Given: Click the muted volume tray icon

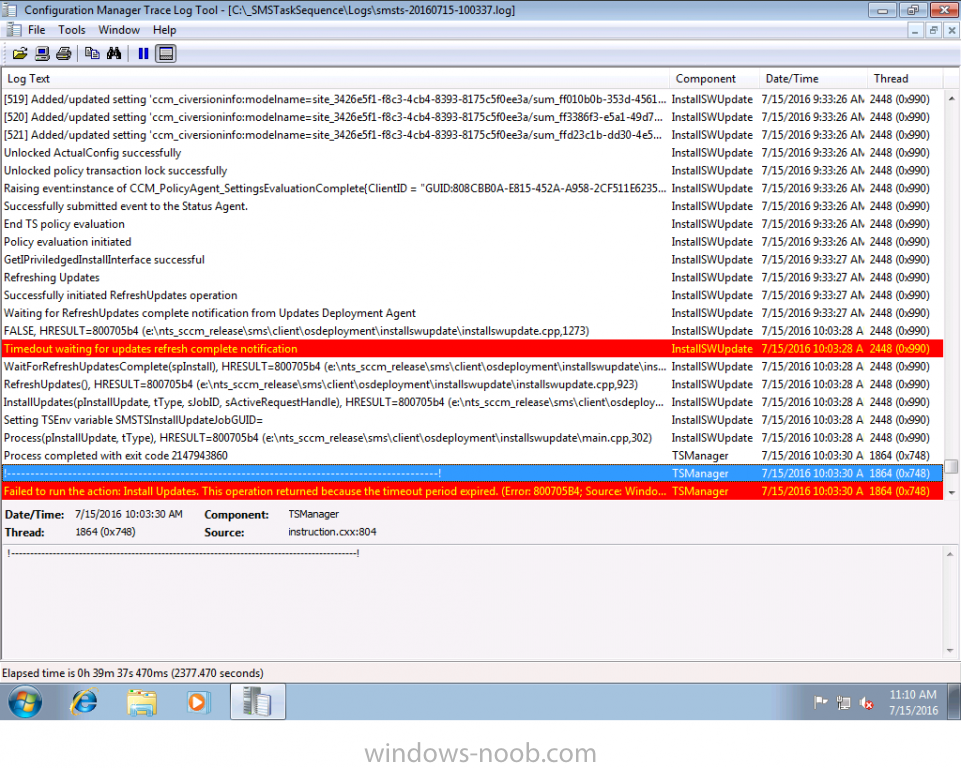Looking at the screenshot, I should pyautogui.click(x=867, y=703).
